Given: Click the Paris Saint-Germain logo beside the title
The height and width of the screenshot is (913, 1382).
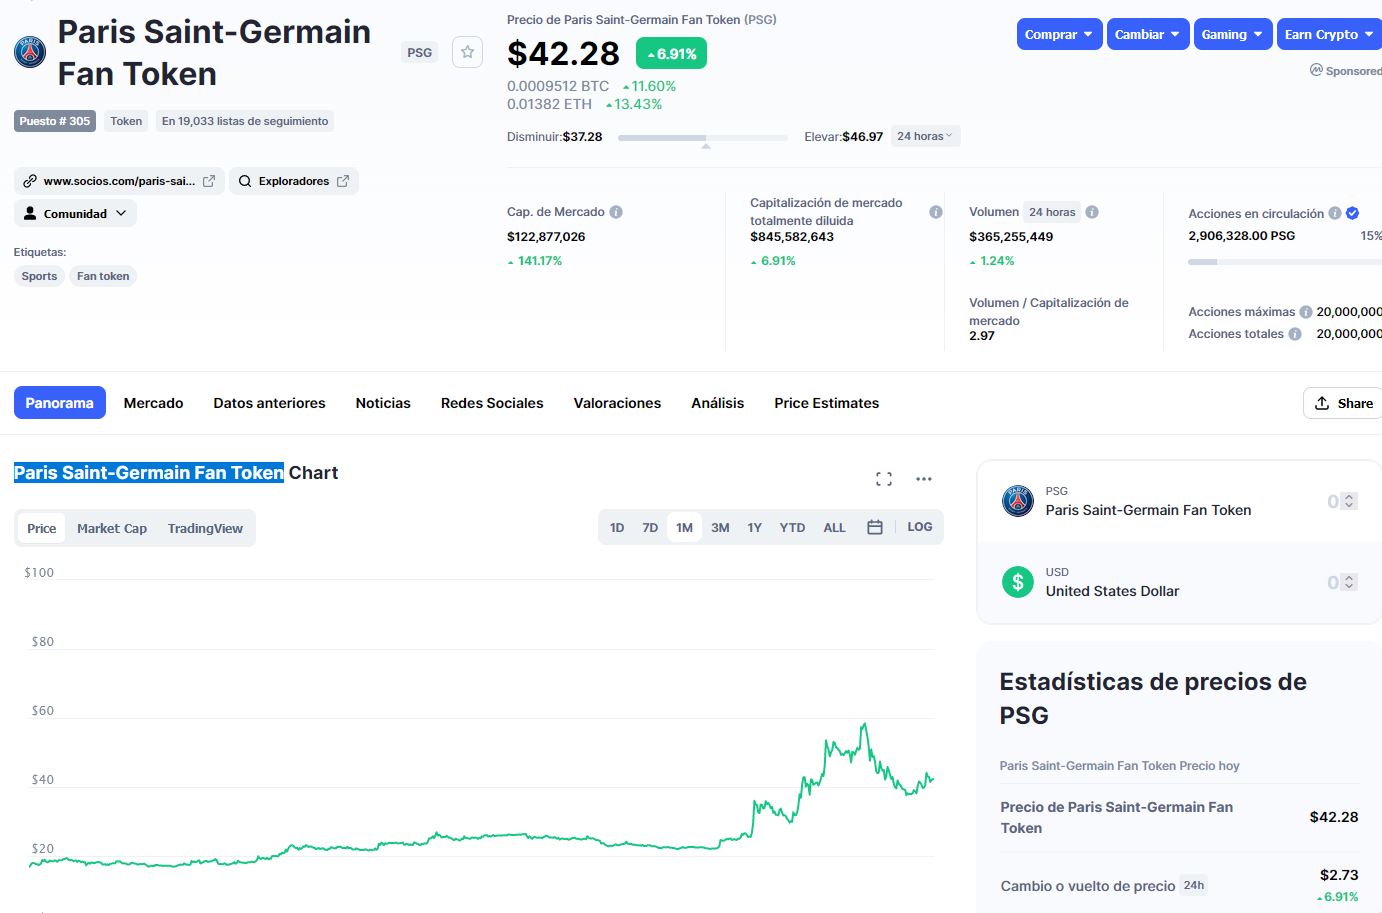Looking at the screenshot, I should point(30,52).
